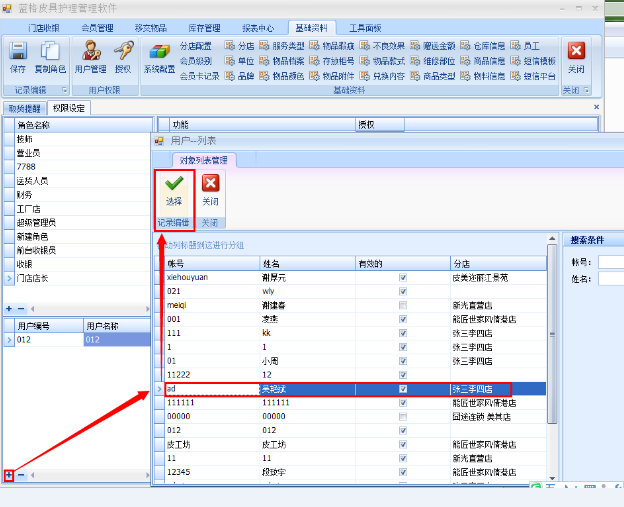
Task: Click the 分店 branch button in ribbon
Action: point(240,46)
